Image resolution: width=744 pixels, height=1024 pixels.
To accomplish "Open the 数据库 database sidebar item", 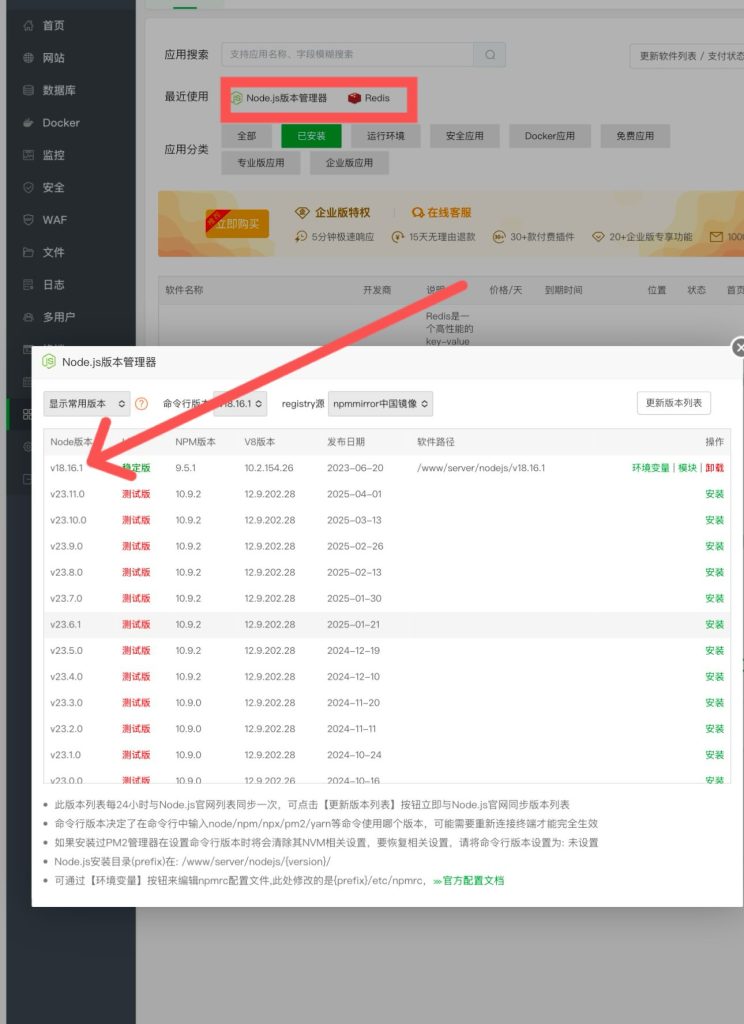I will [59, 90].
